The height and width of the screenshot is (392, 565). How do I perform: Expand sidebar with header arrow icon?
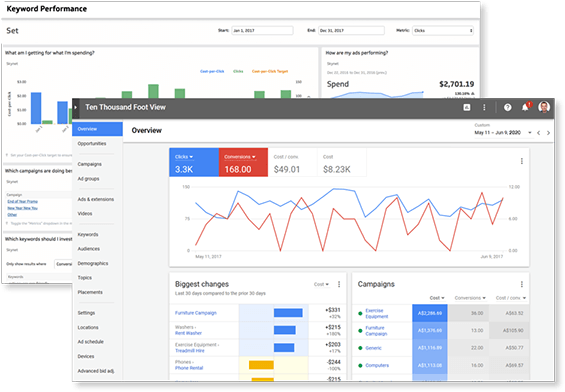tap(75, 107)
